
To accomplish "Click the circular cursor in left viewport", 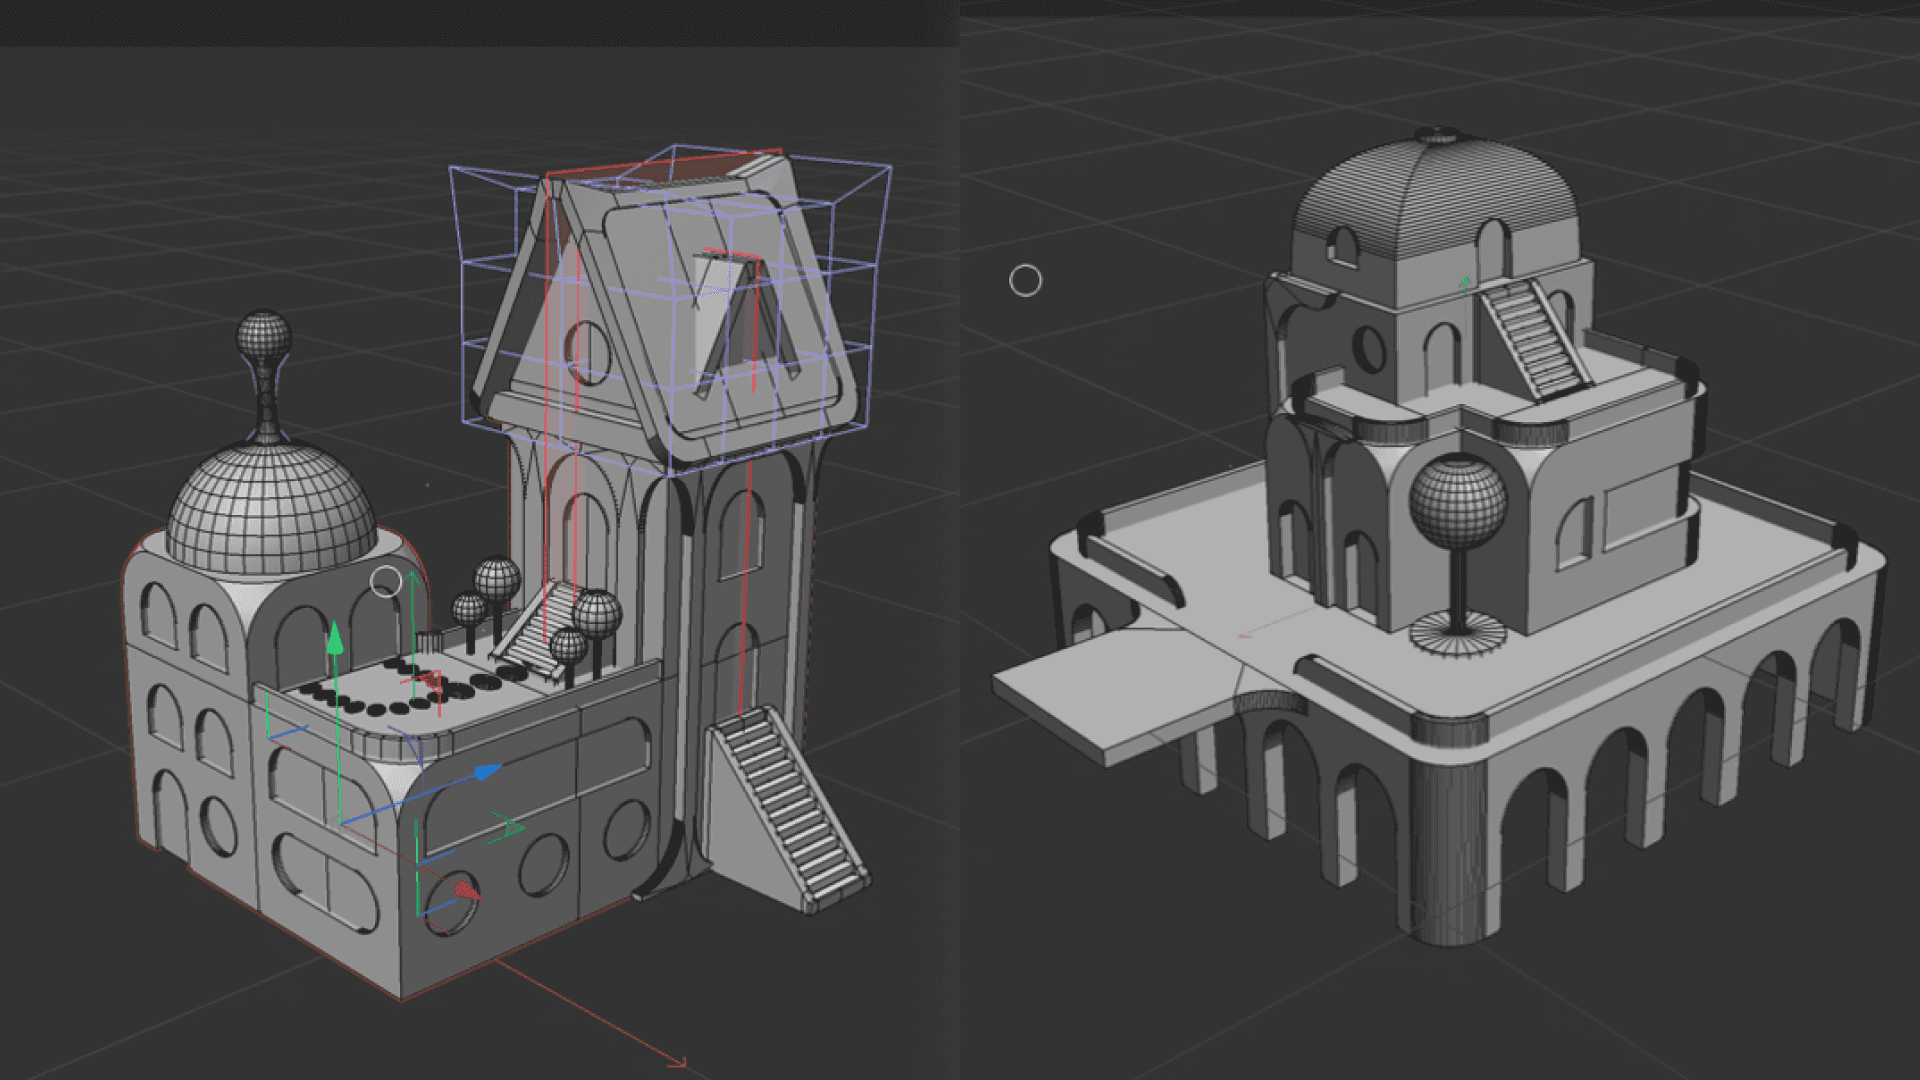I will (386, 581).
